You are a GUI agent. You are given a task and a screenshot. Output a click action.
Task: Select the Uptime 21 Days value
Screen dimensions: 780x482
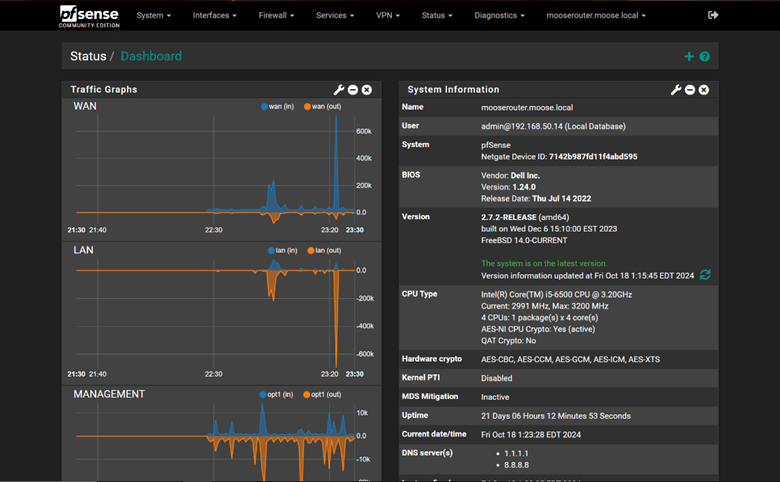coord(556,416)
